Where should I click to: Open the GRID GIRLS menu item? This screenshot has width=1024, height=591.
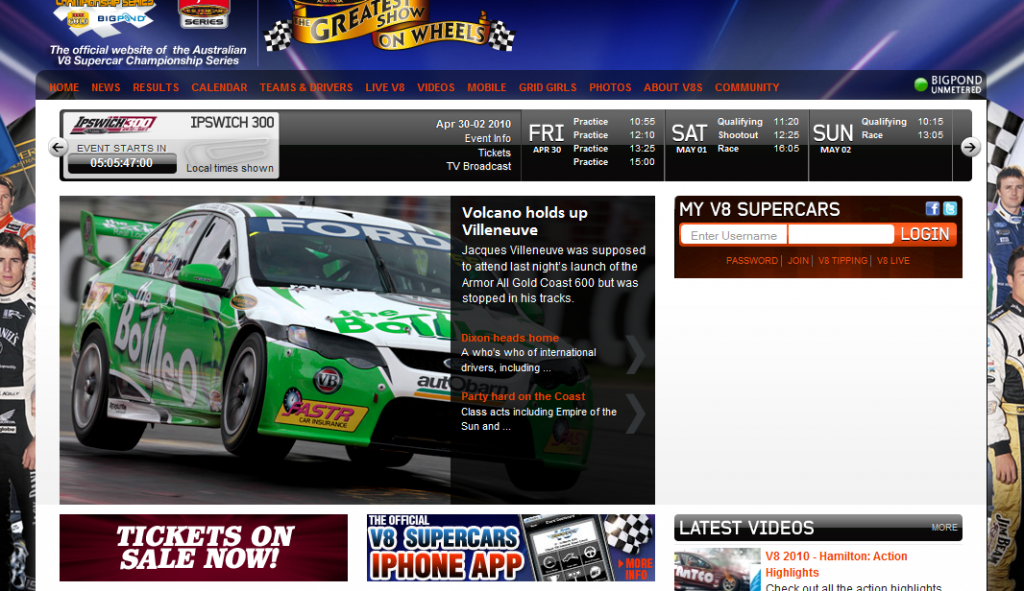tap(548, 88)
